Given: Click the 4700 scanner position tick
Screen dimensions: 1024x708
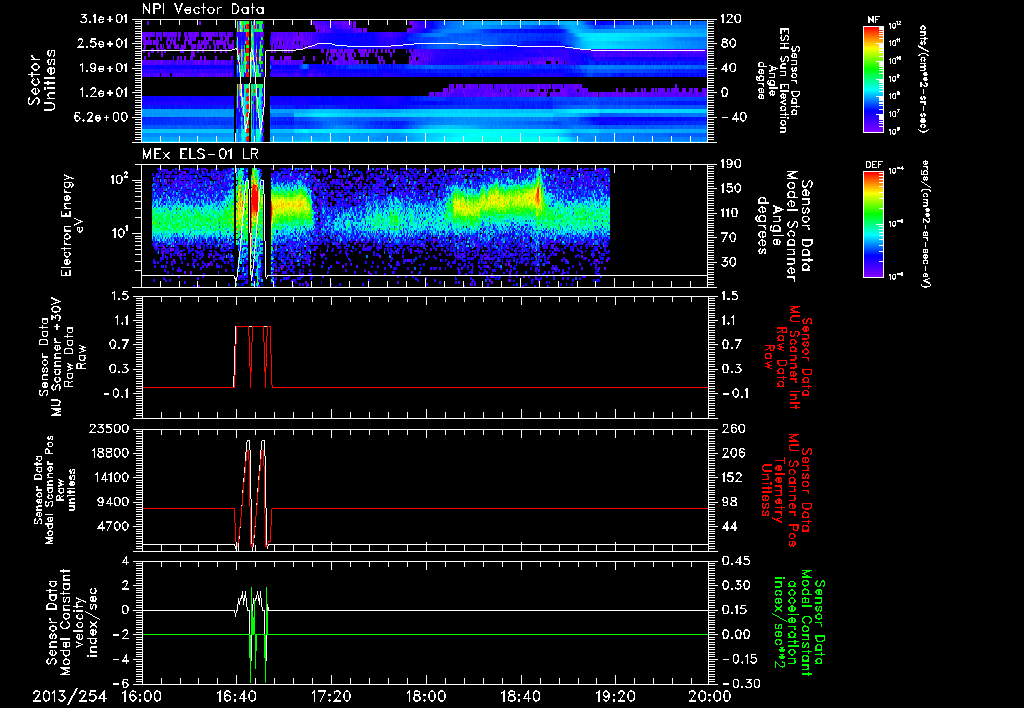Looking at the screenshot, I should [114, 526].
